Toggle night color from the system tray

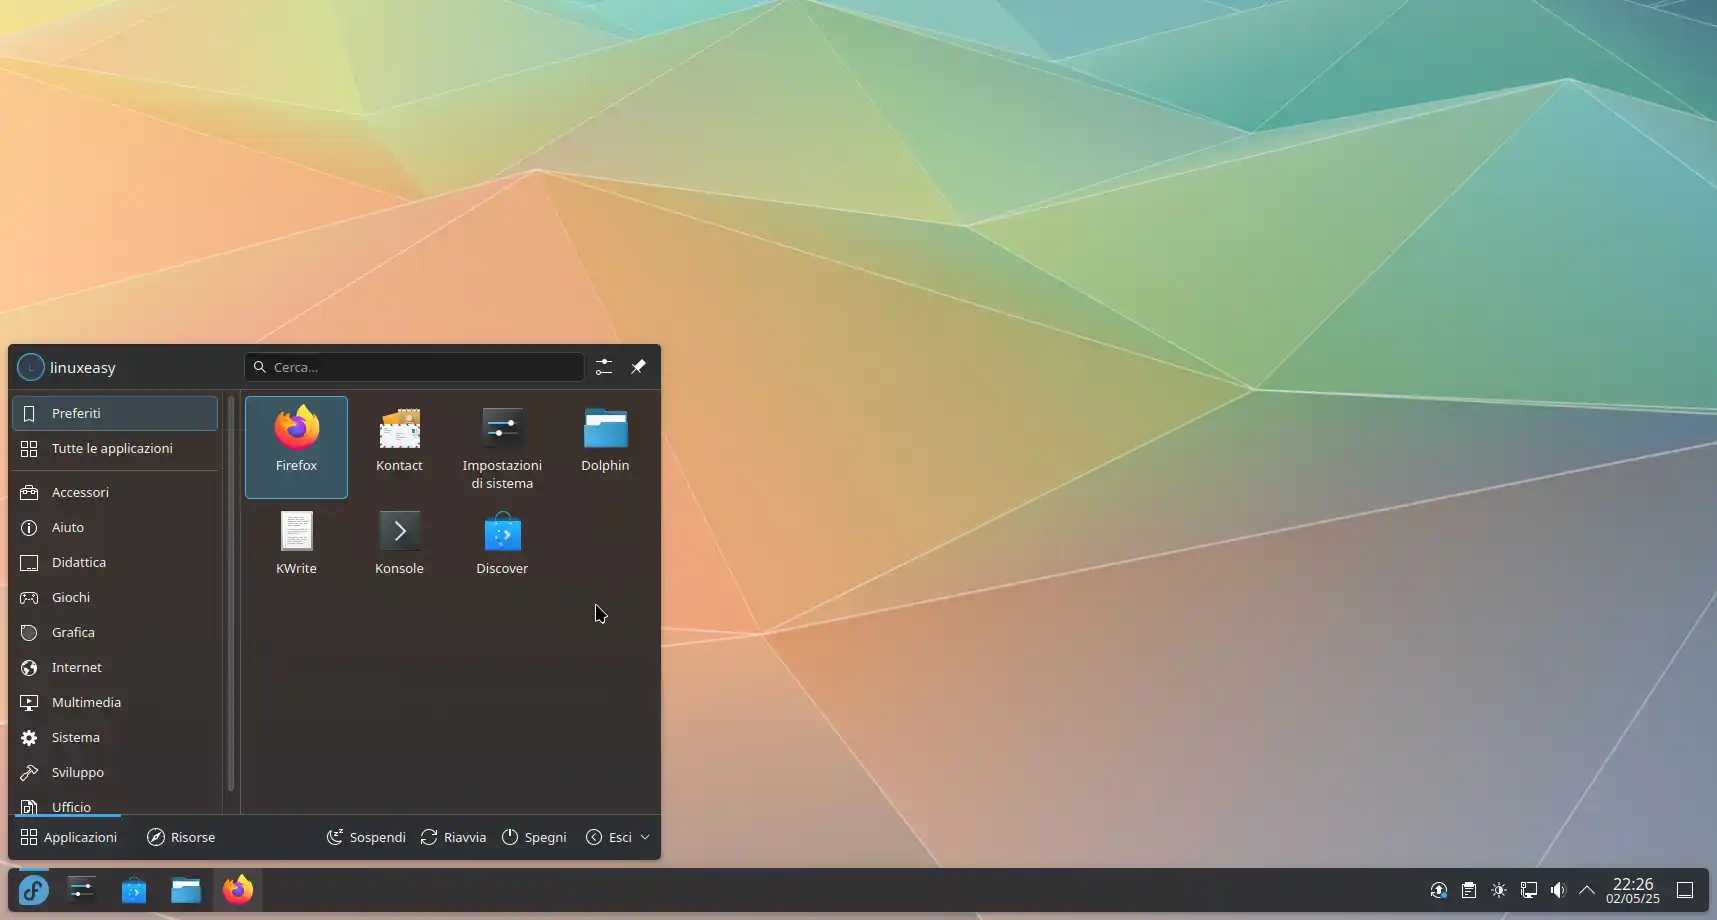tap(1499, 890)
